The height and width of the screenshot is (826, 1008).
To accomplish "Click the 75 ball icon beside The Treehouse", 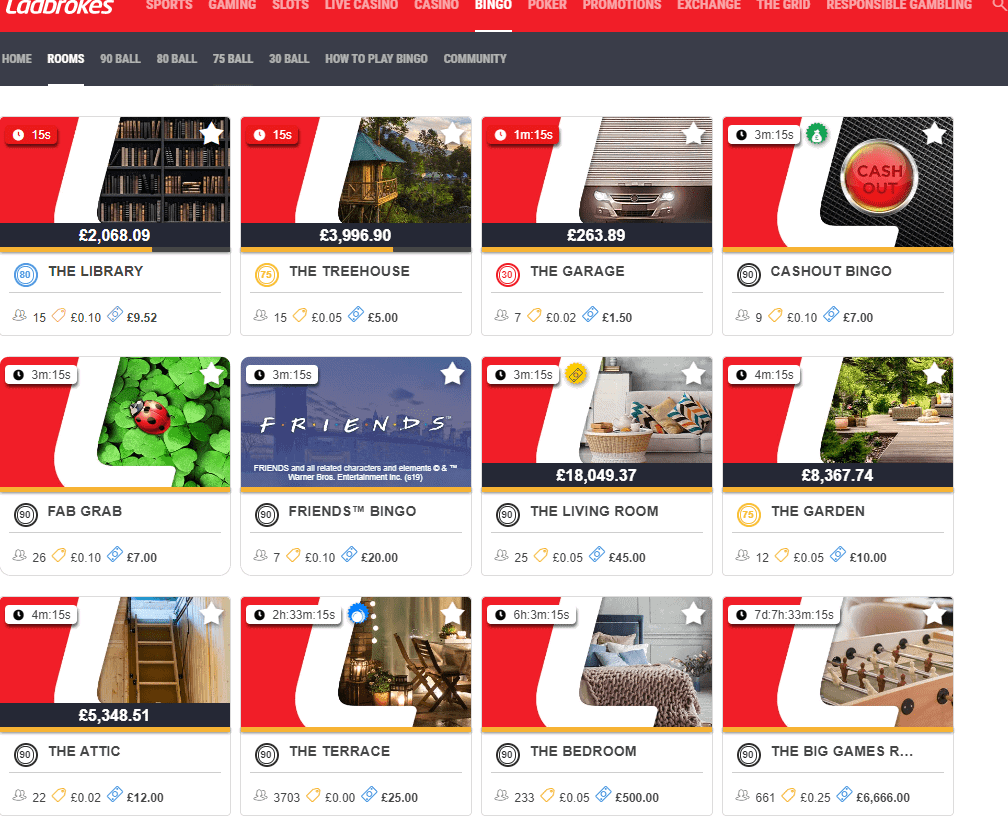I will click(x=266, y=274).
